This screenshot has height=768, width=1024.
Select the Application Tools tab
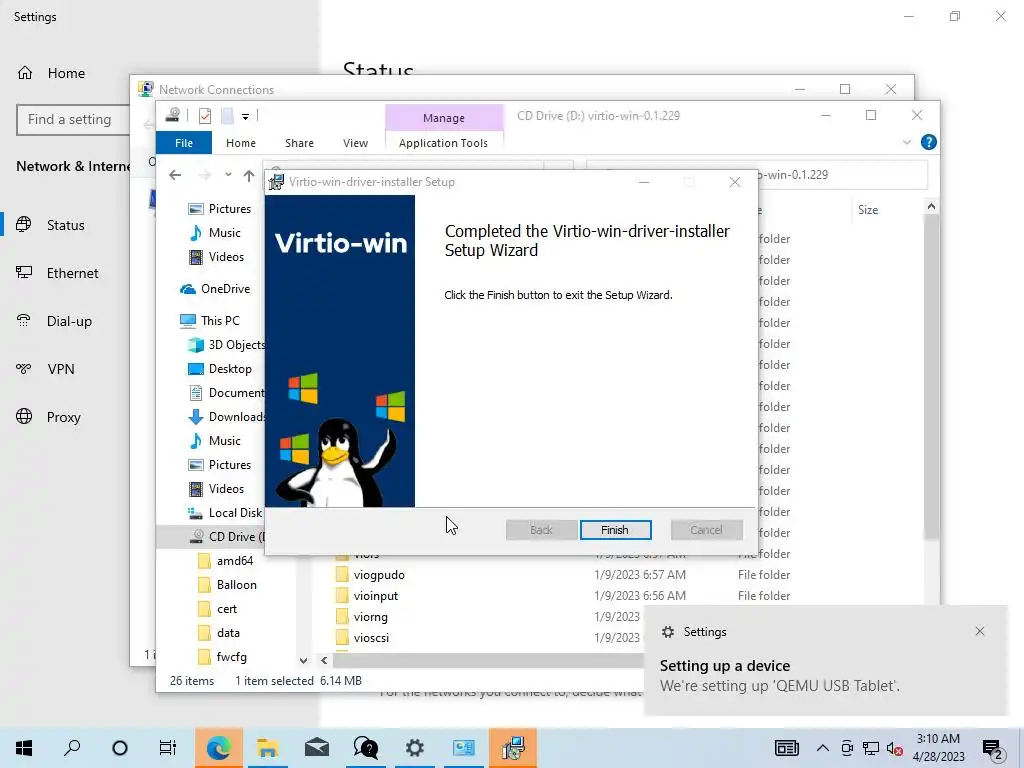coord(443,142)
